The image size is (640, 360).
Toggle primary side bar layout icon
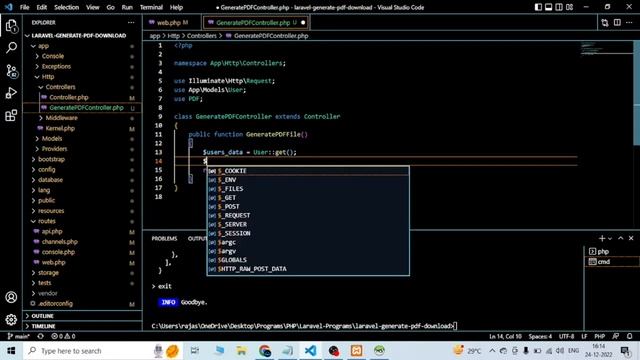pos(538,7)
